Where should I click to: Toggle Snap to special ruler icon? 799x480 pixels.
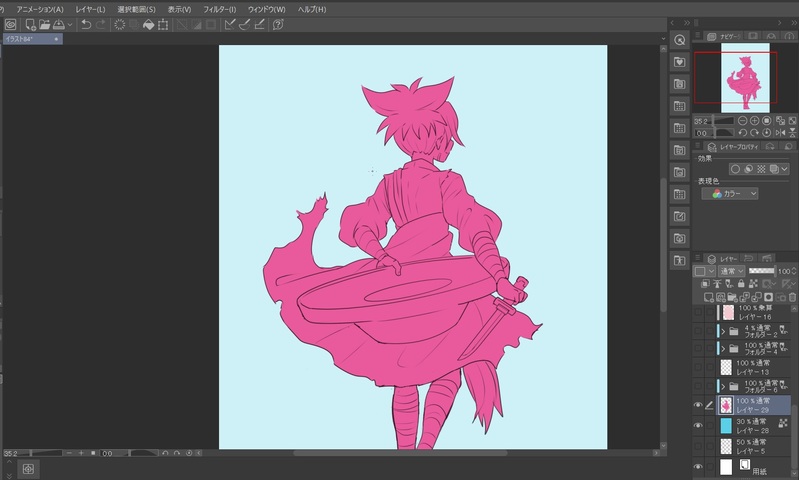245,24
